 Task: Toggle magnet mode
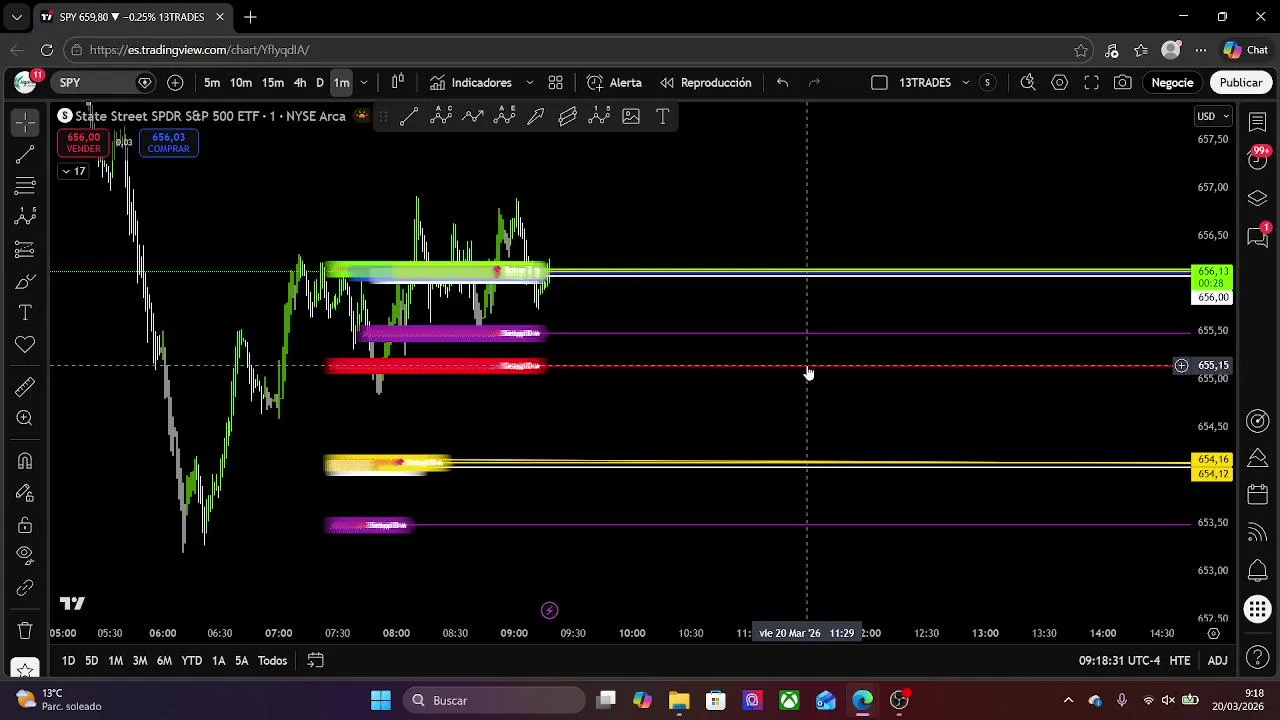point(25,461)
